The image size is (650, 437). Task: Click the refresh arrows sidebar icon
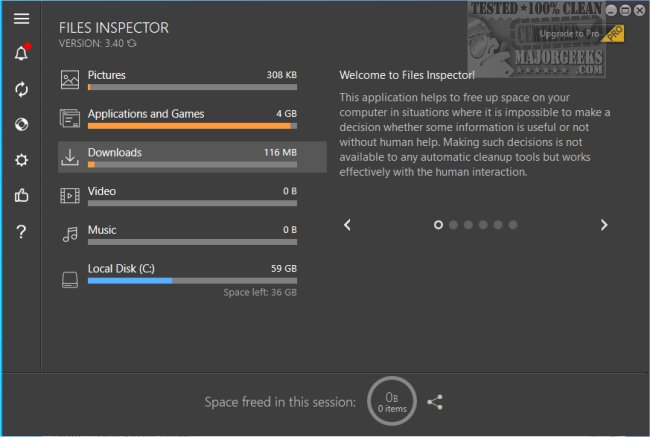point(21,89)
